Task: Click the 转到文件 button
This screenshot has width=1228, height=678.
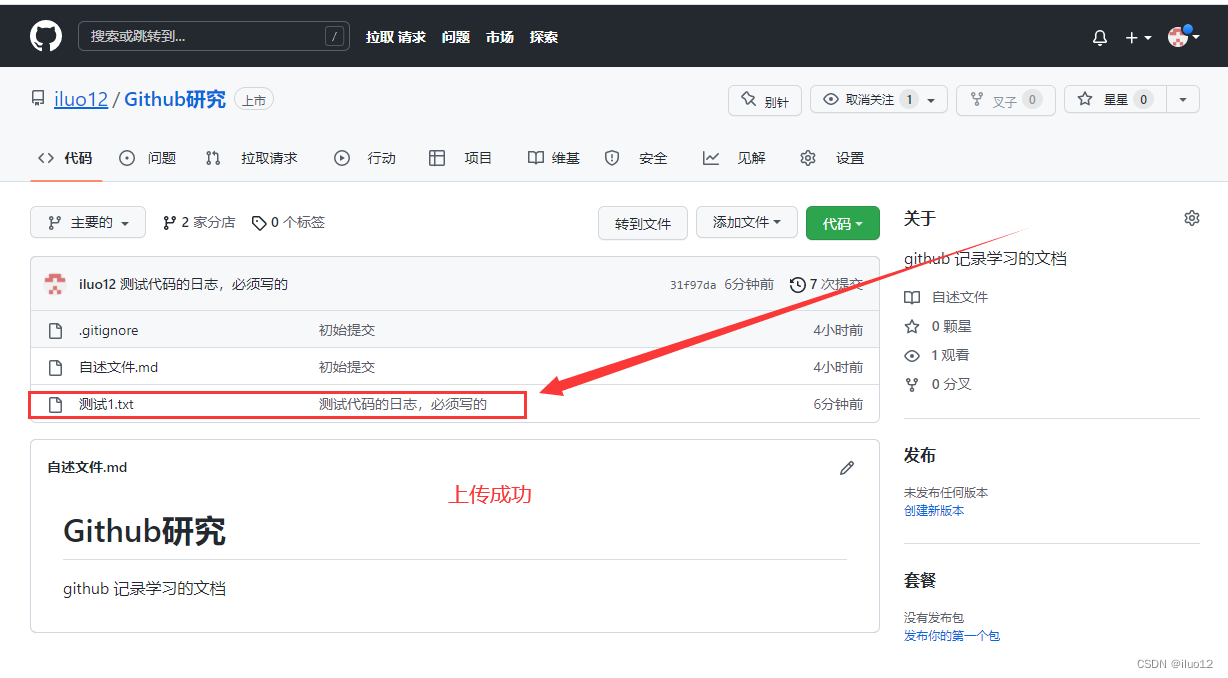Action: click(643, 223)
